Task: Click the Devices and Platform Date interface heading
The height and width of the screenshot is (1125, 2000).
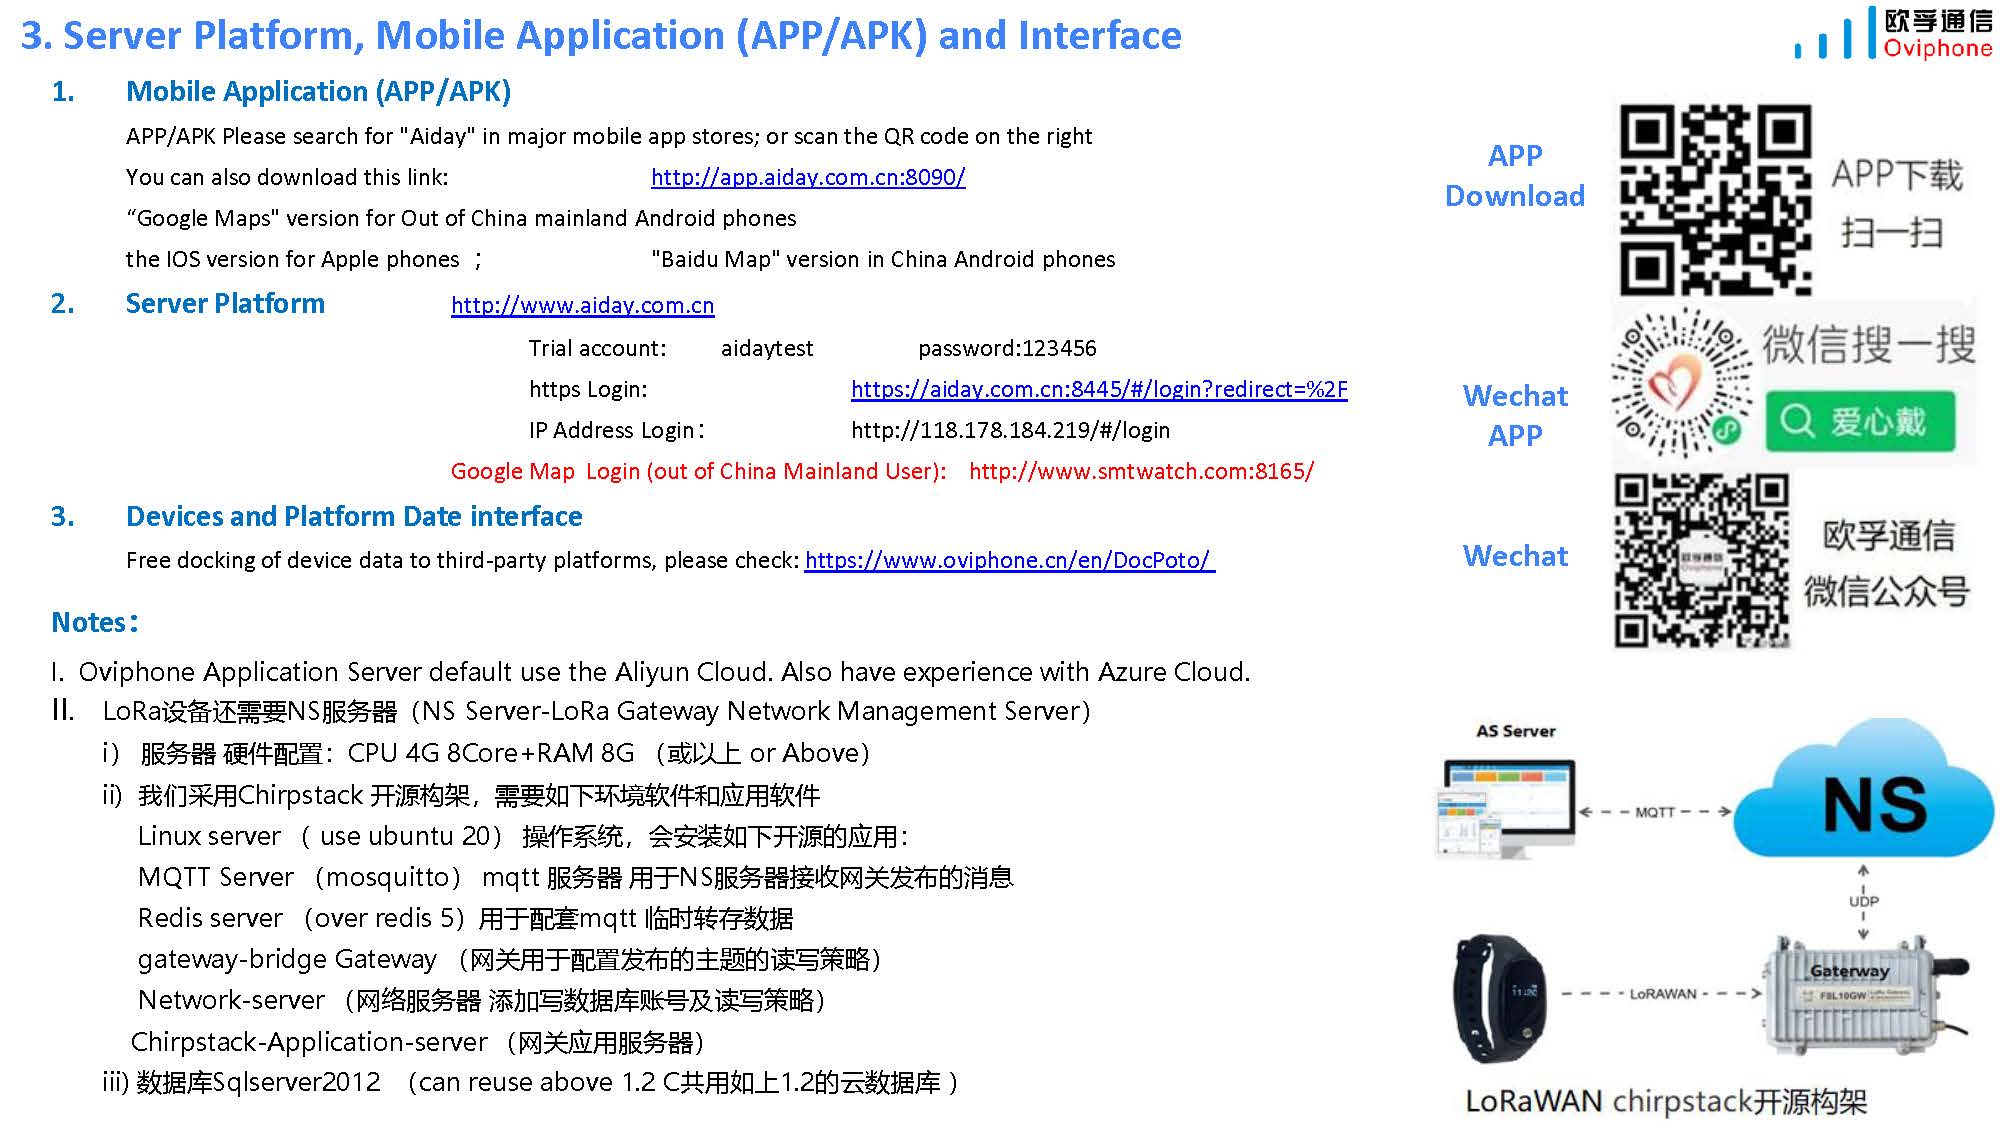Action: point(354,516)
